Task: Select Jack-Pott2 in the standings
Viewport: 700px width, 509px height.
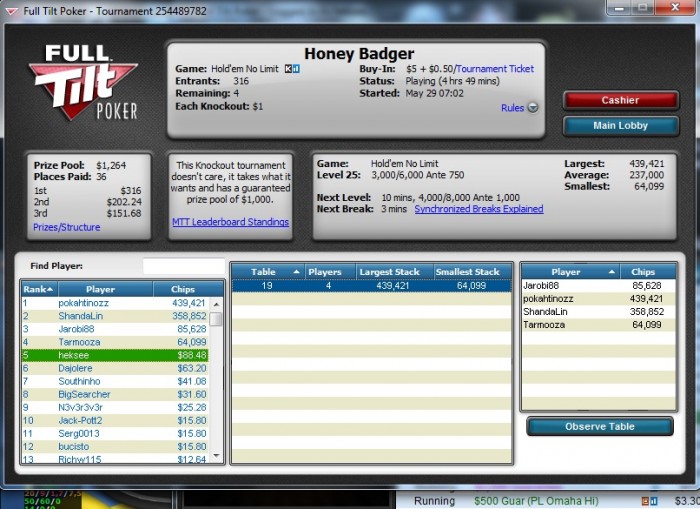Action: pos(115,421)
